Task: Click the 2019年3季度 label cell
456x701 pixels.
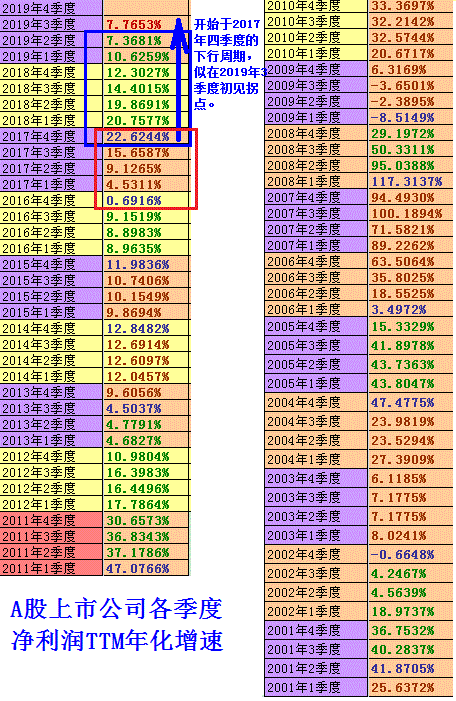Action: coord(51,24)
